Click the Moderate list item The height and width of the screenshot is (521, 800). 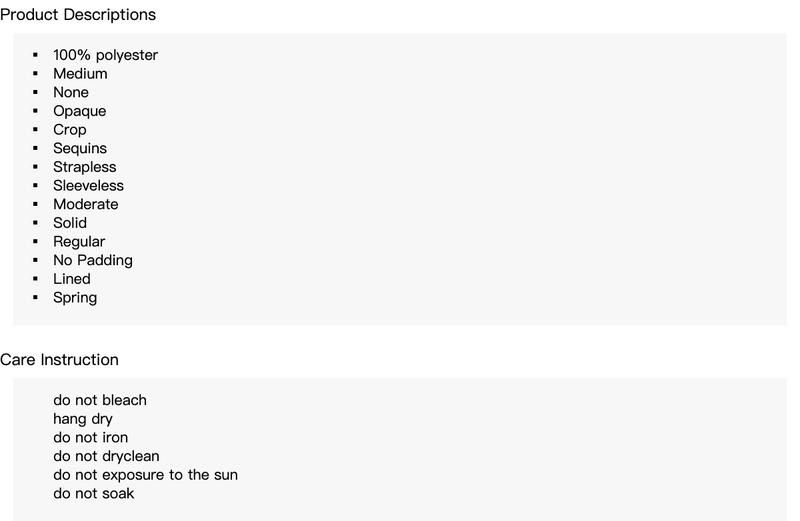click(x=86, y=204)
